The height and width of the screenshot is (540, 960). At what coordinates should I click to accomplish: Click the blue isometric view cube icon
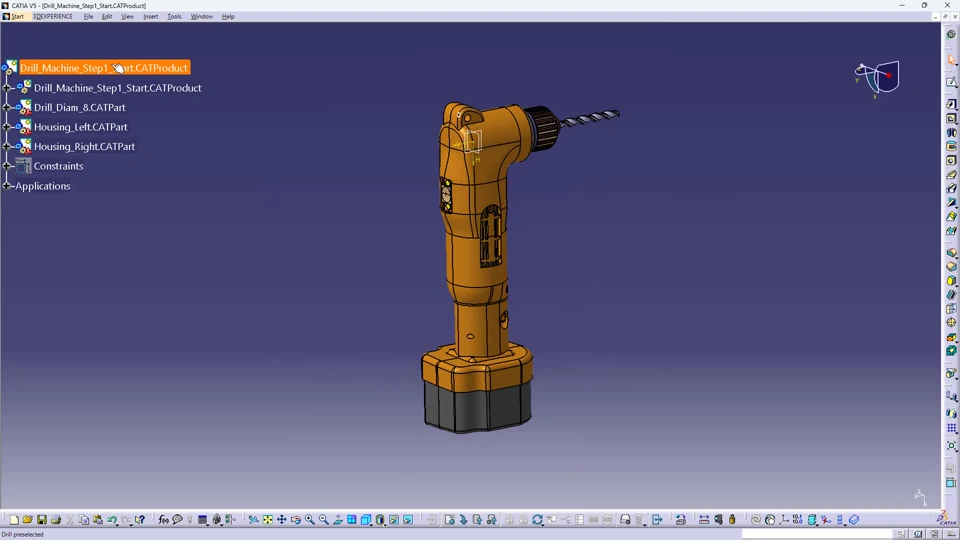(x=366, y=520)
